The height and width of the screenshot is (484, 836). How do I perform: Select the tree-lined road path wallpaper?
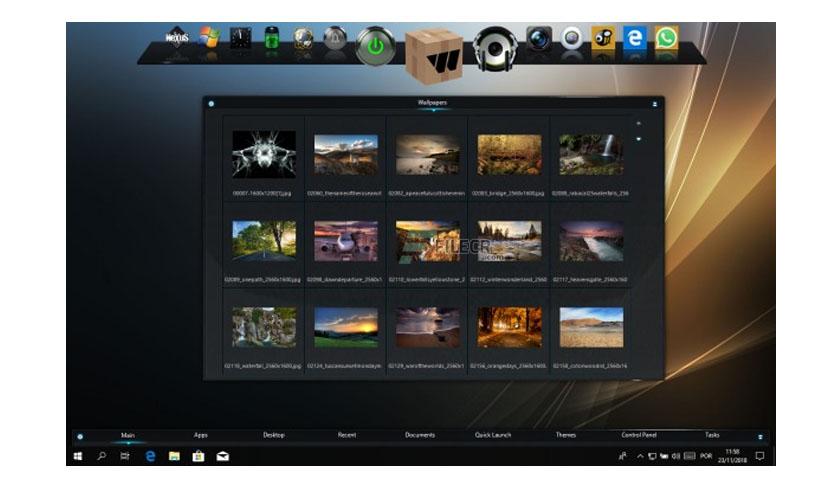coord(264,240)
